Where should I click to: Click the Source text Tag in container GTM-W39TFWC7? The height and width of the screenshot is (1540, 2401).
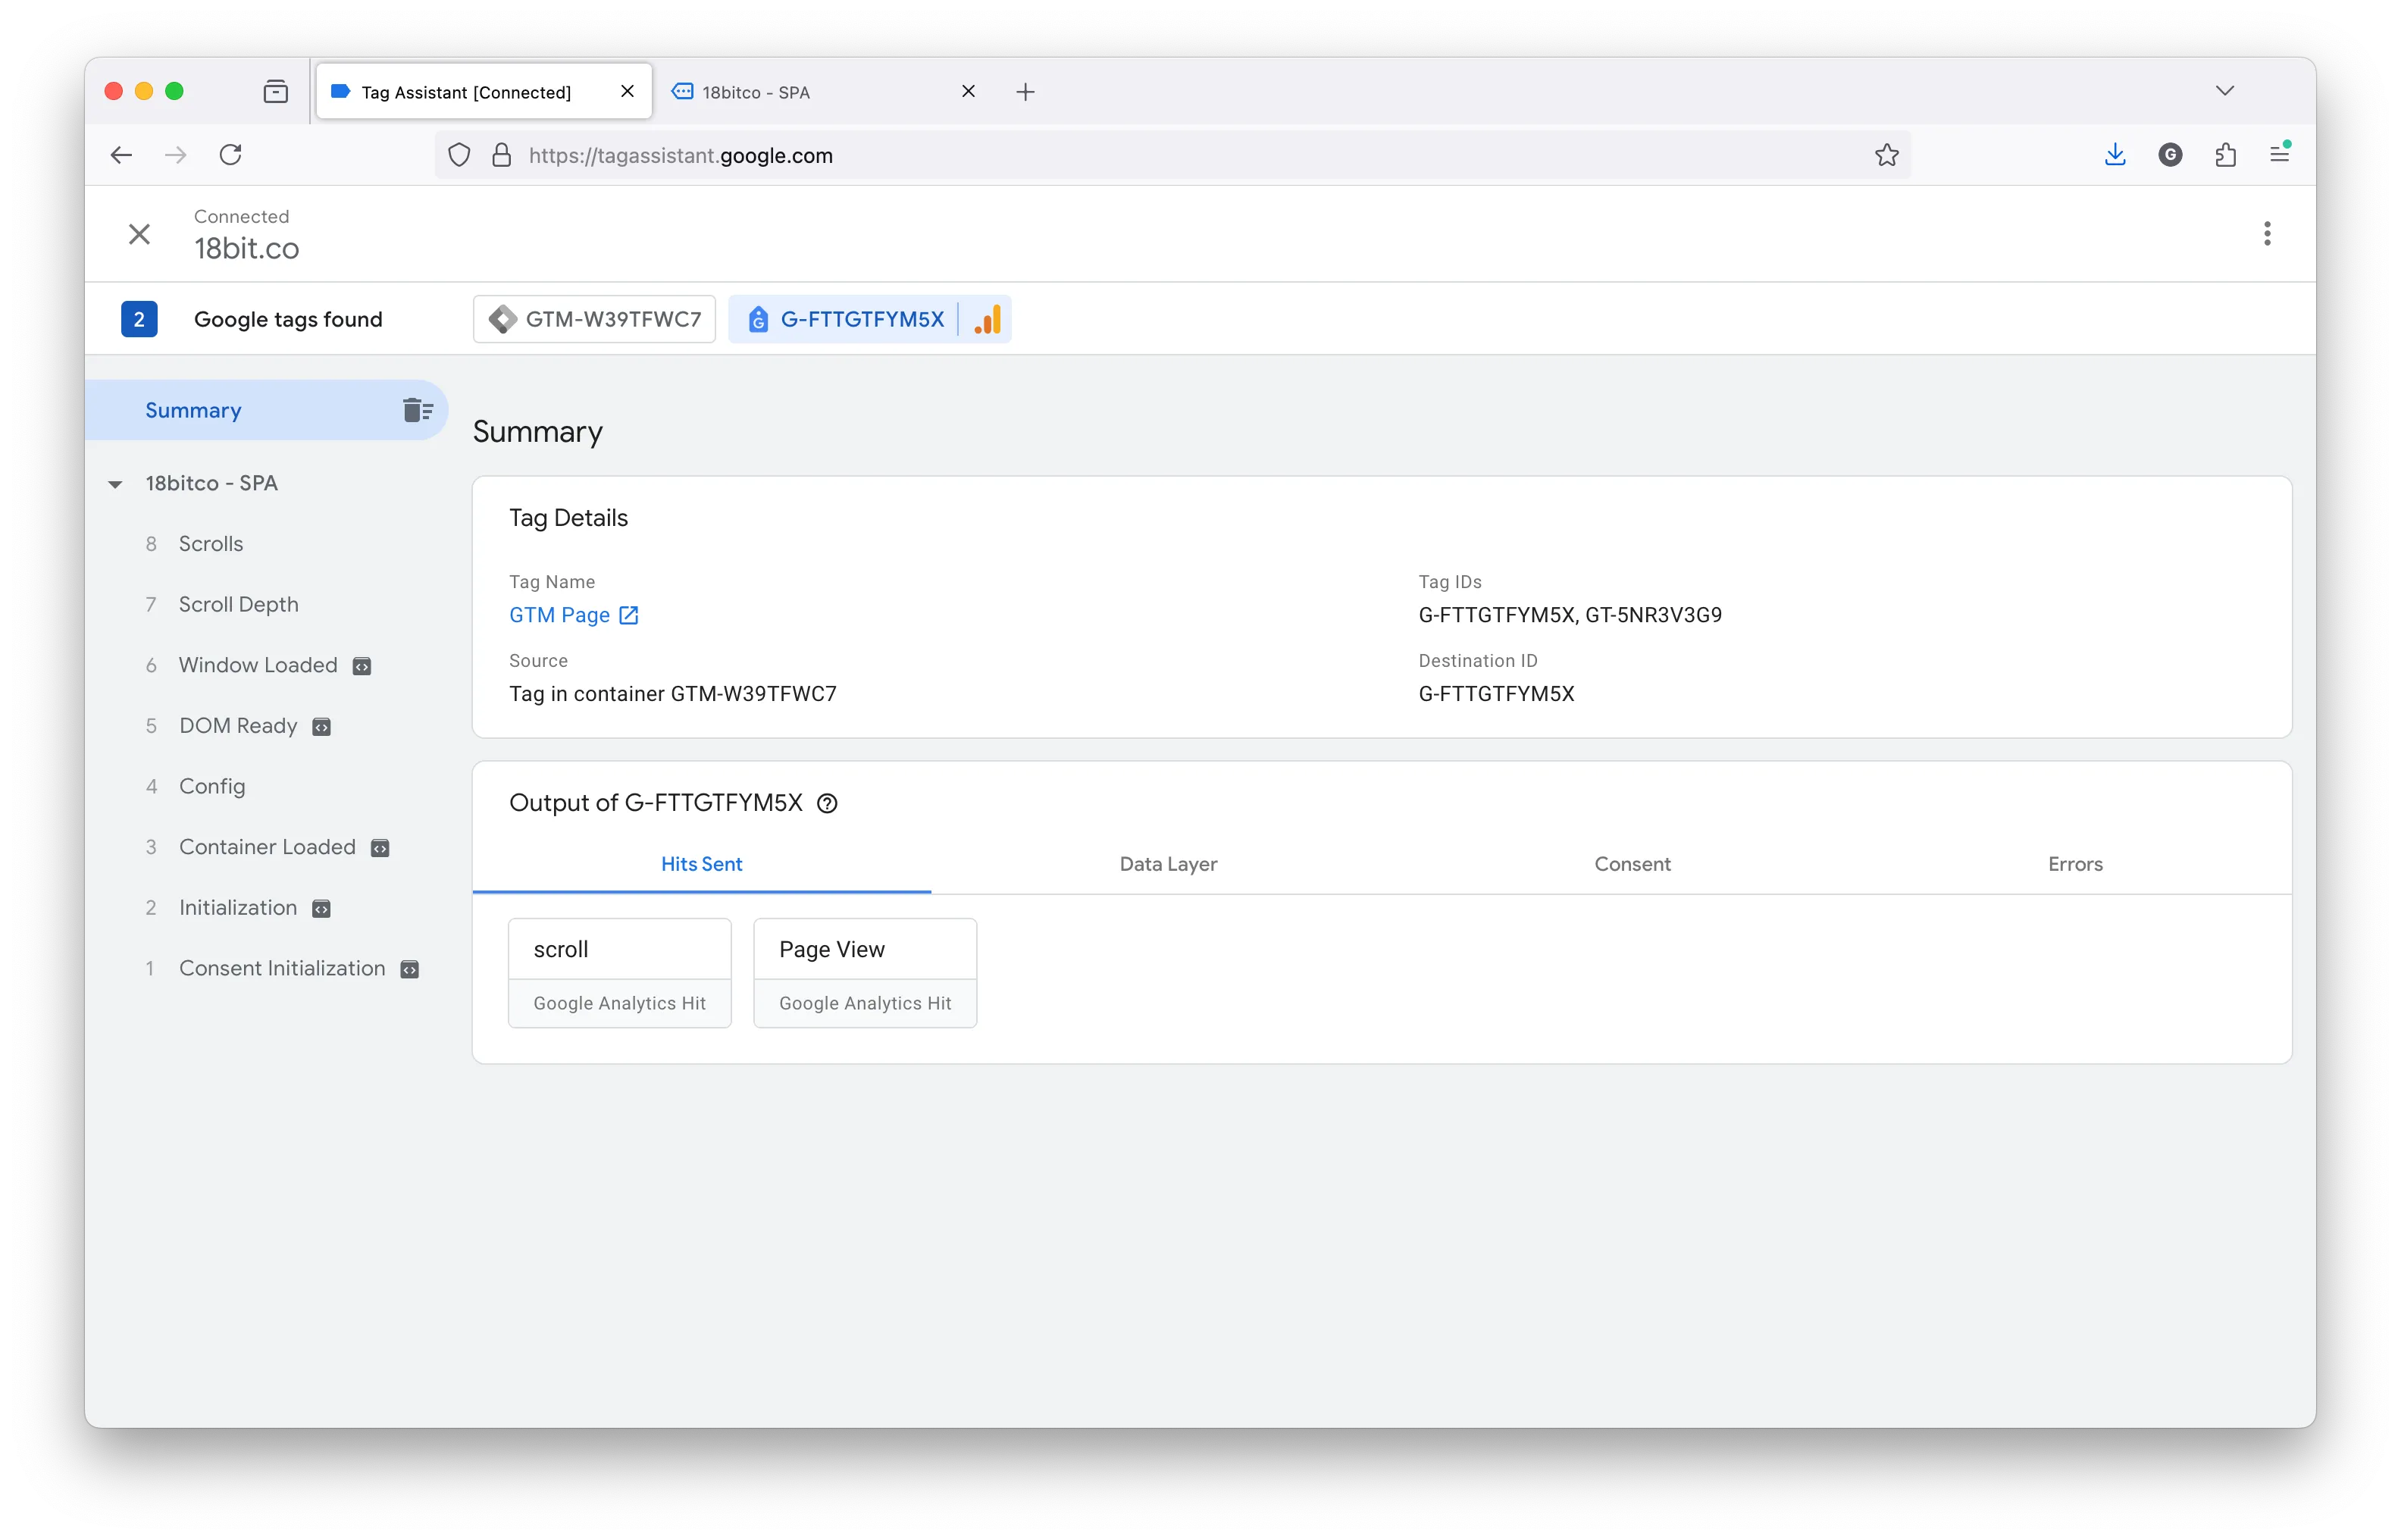pyautogui.click(x=673, y=694)
